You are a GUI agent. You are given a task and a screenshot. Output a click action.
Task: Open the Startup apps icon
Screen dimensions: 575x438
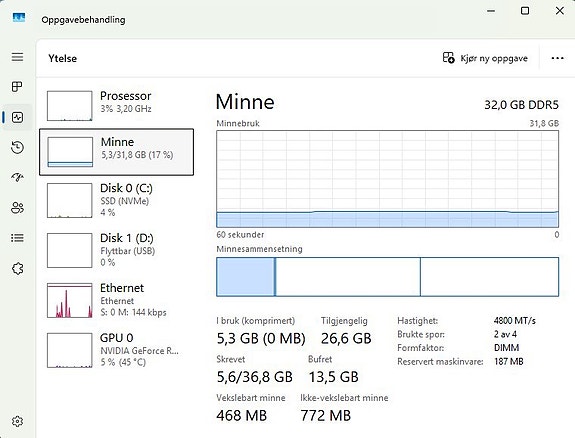17,178
